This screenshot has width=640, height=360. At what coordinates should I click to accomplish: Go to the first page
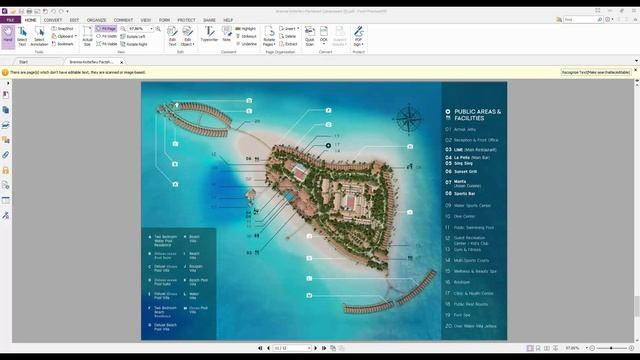click(260, 348)
